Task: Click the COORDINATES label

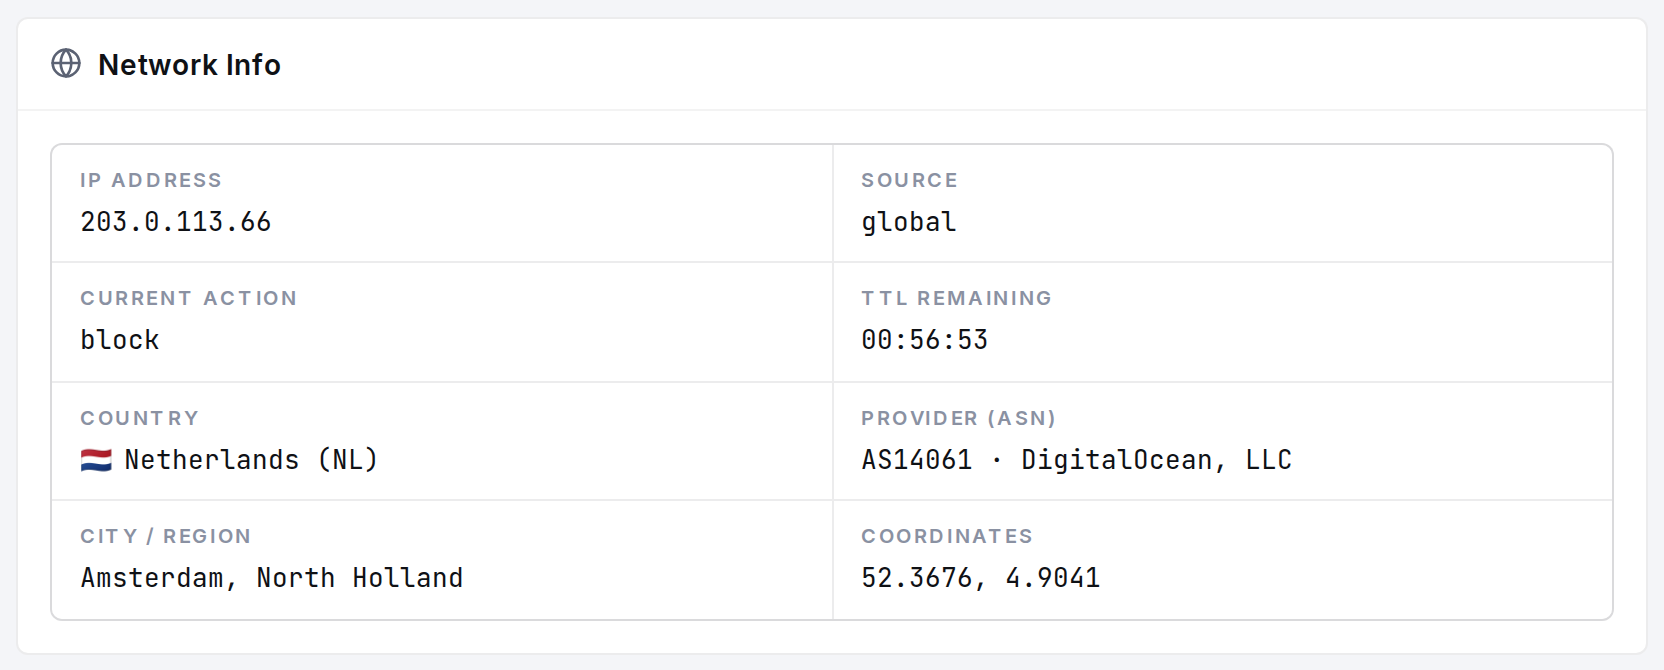Action: click(x=947, y=536)
